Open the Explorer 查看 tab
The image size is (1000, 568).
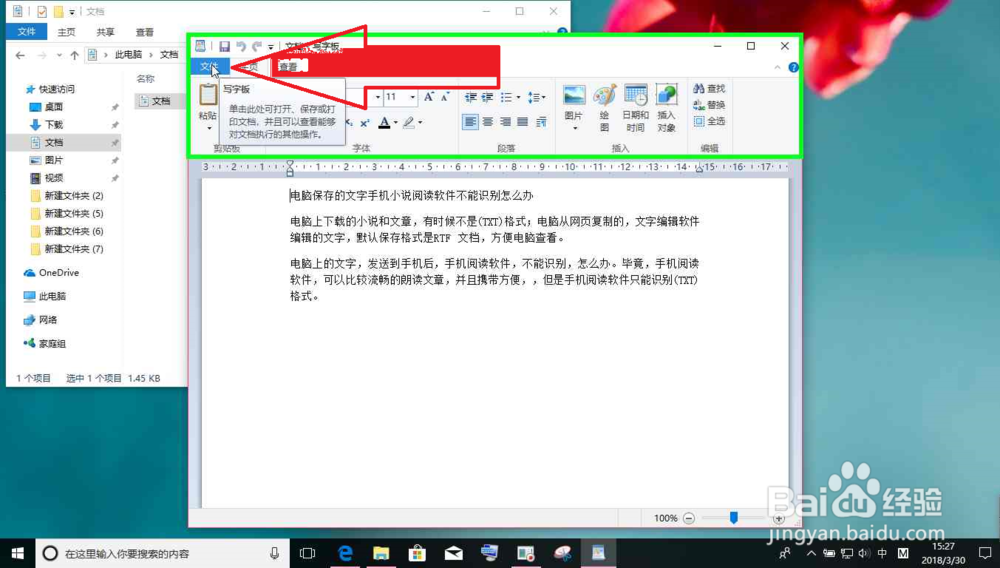click(145, 32)
